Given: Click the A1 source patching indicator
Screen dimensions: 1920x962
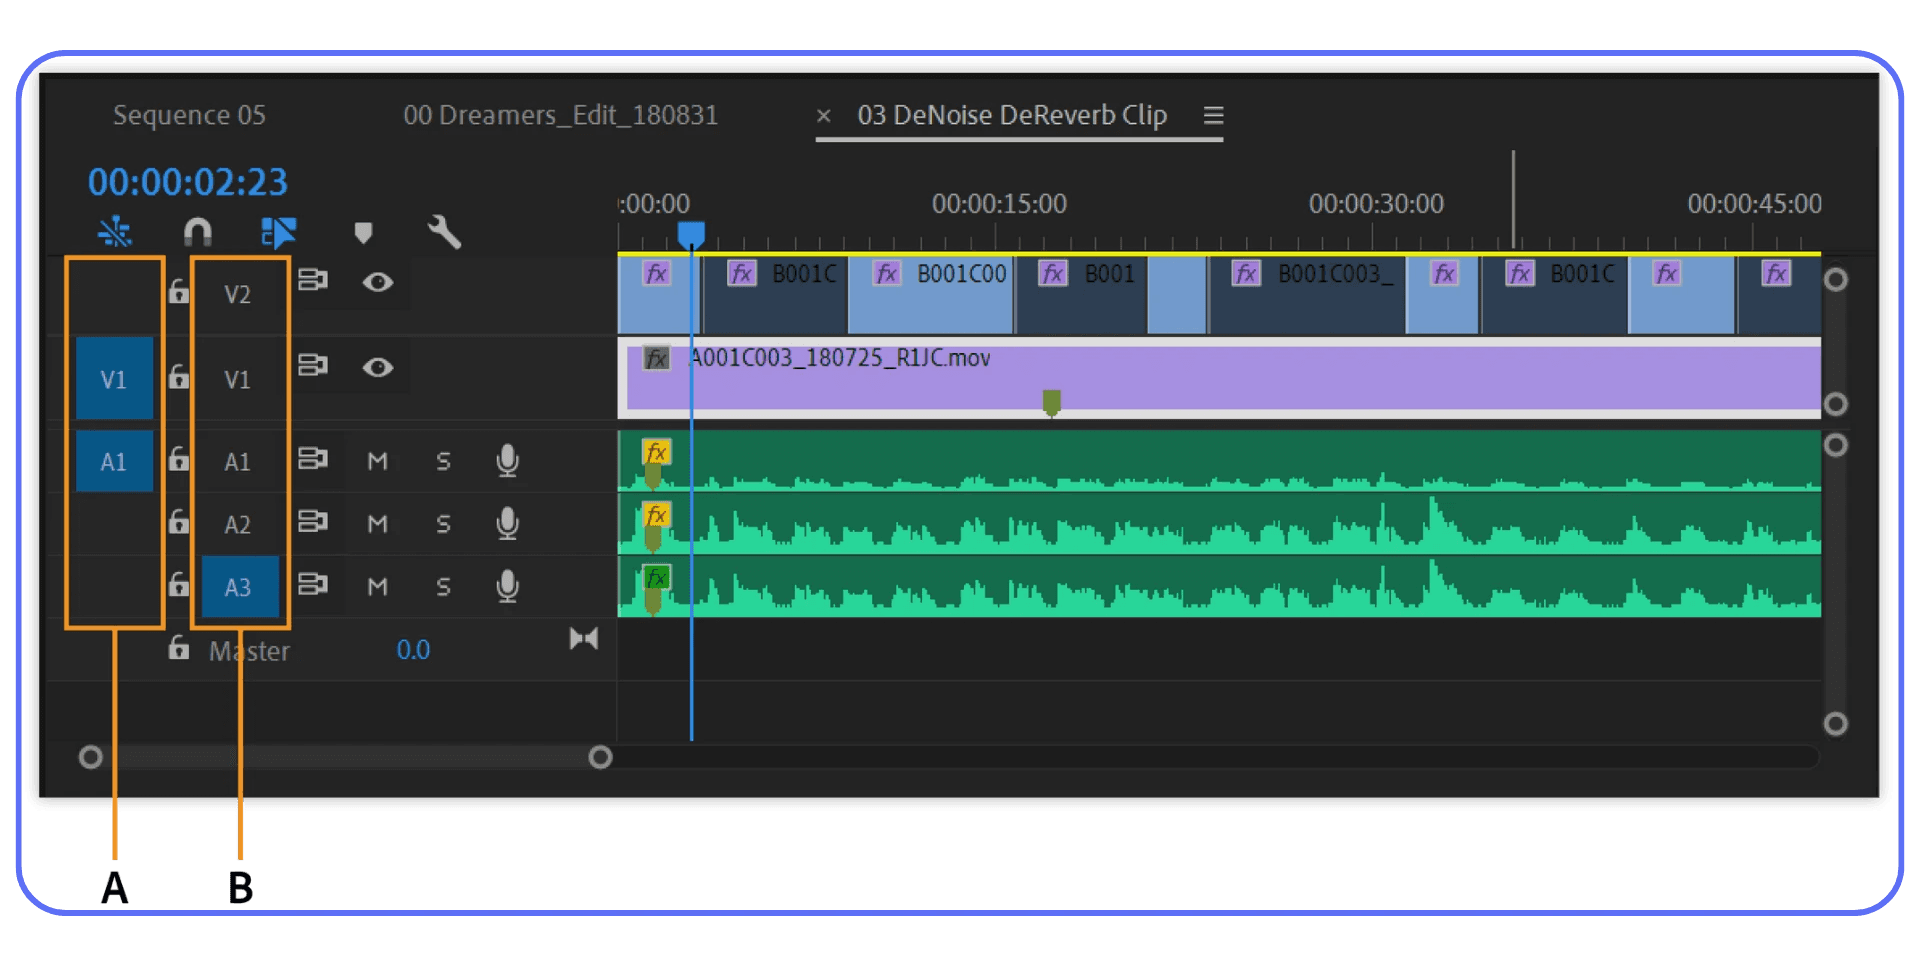Looking at the screenshot, I should click(115, 461).
